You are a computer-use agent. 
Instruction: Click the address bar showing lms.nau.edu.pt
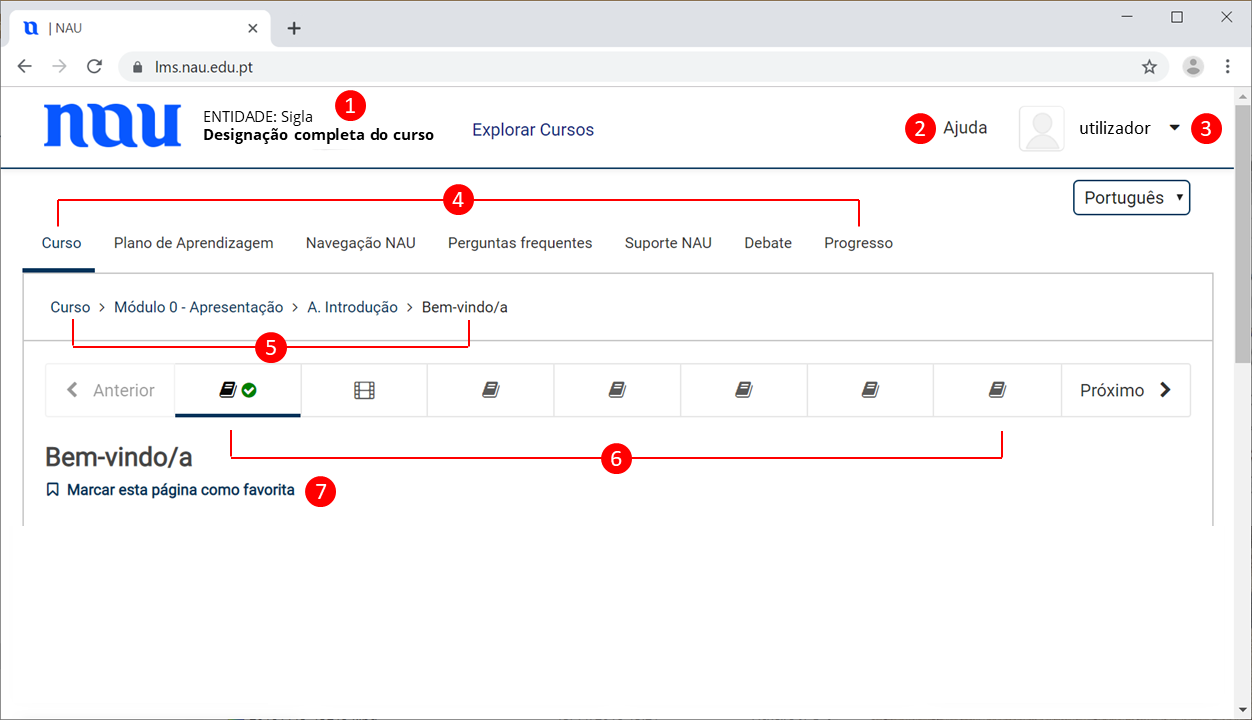(x=600, y=67)
